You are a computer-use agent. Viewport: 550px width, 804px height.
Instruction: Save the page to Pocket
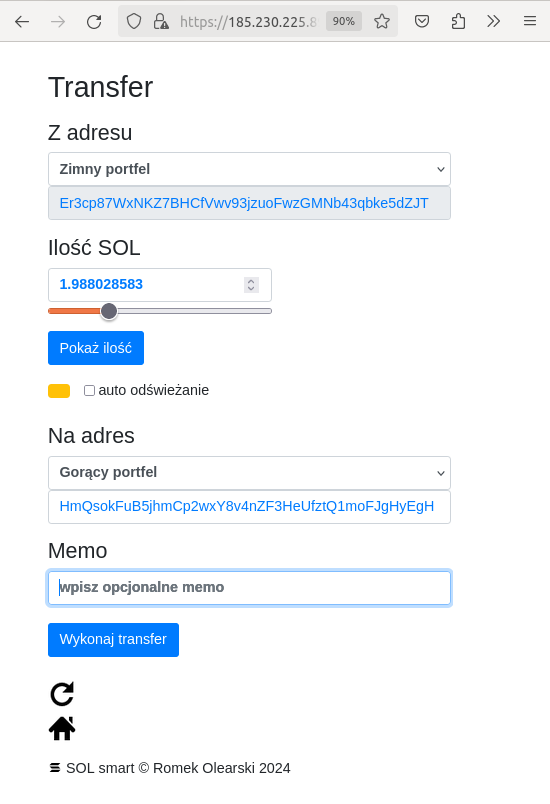tap(422, 22)
